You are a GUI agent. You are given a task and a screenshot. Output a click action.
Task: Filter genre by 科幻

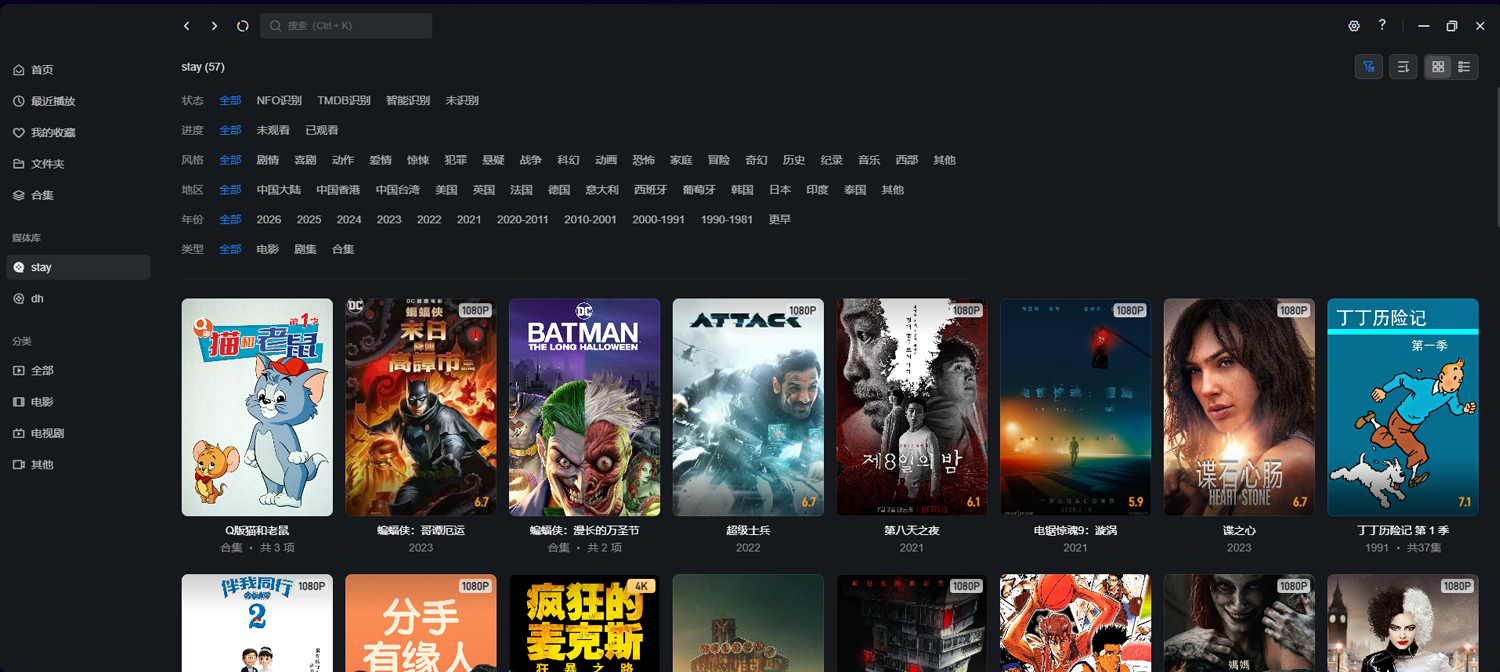click(568, 160)
